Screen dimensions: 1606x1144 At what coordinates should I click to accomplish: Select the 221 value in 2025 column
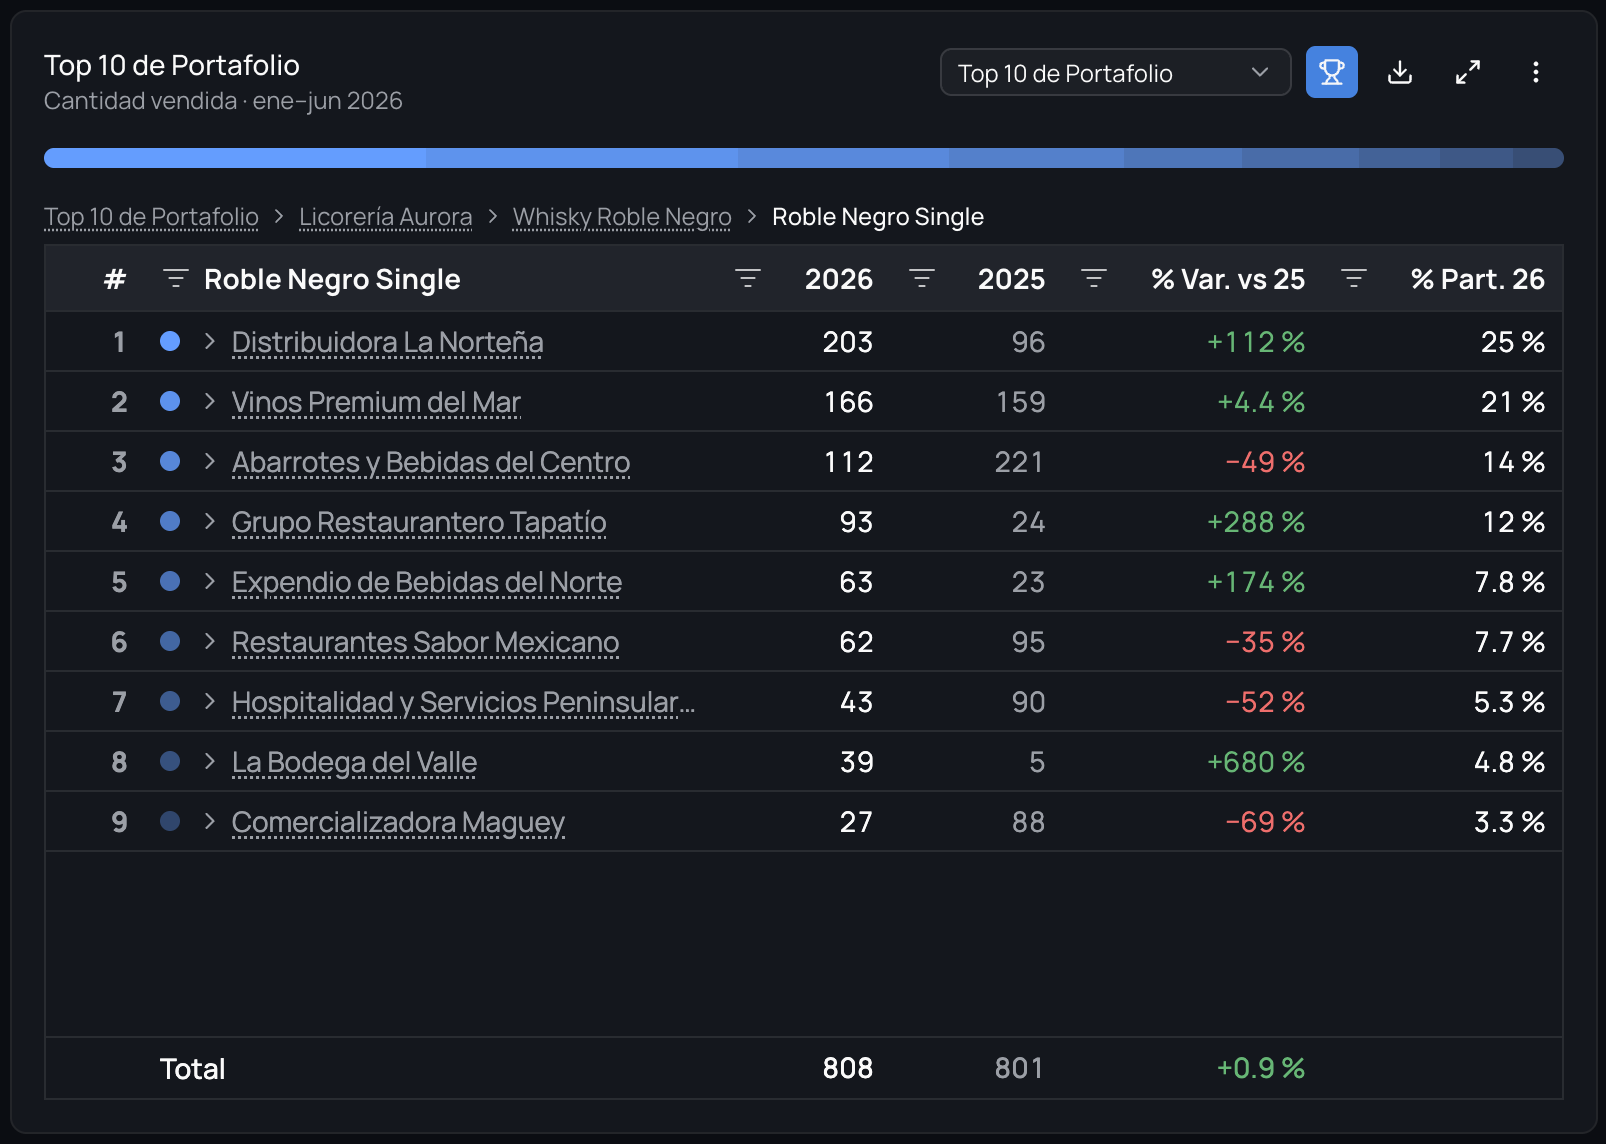(1019, 462)
